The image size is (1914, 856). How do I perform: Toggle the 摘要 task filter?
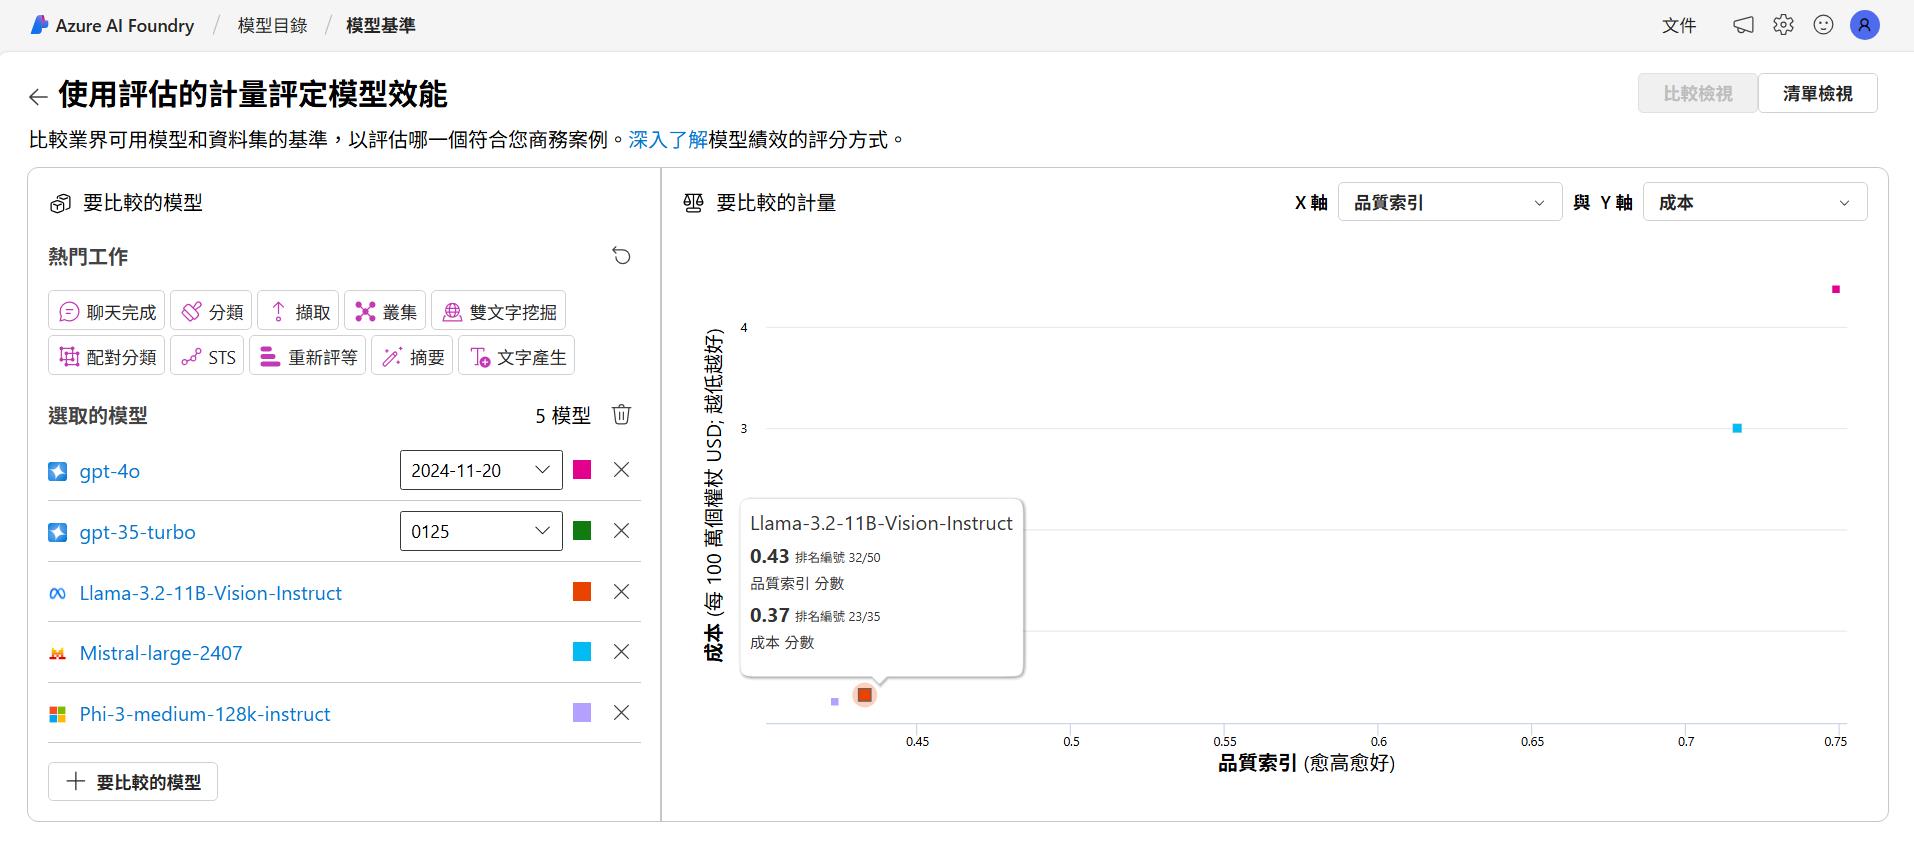pyautogui.click(x=413, y=357)
